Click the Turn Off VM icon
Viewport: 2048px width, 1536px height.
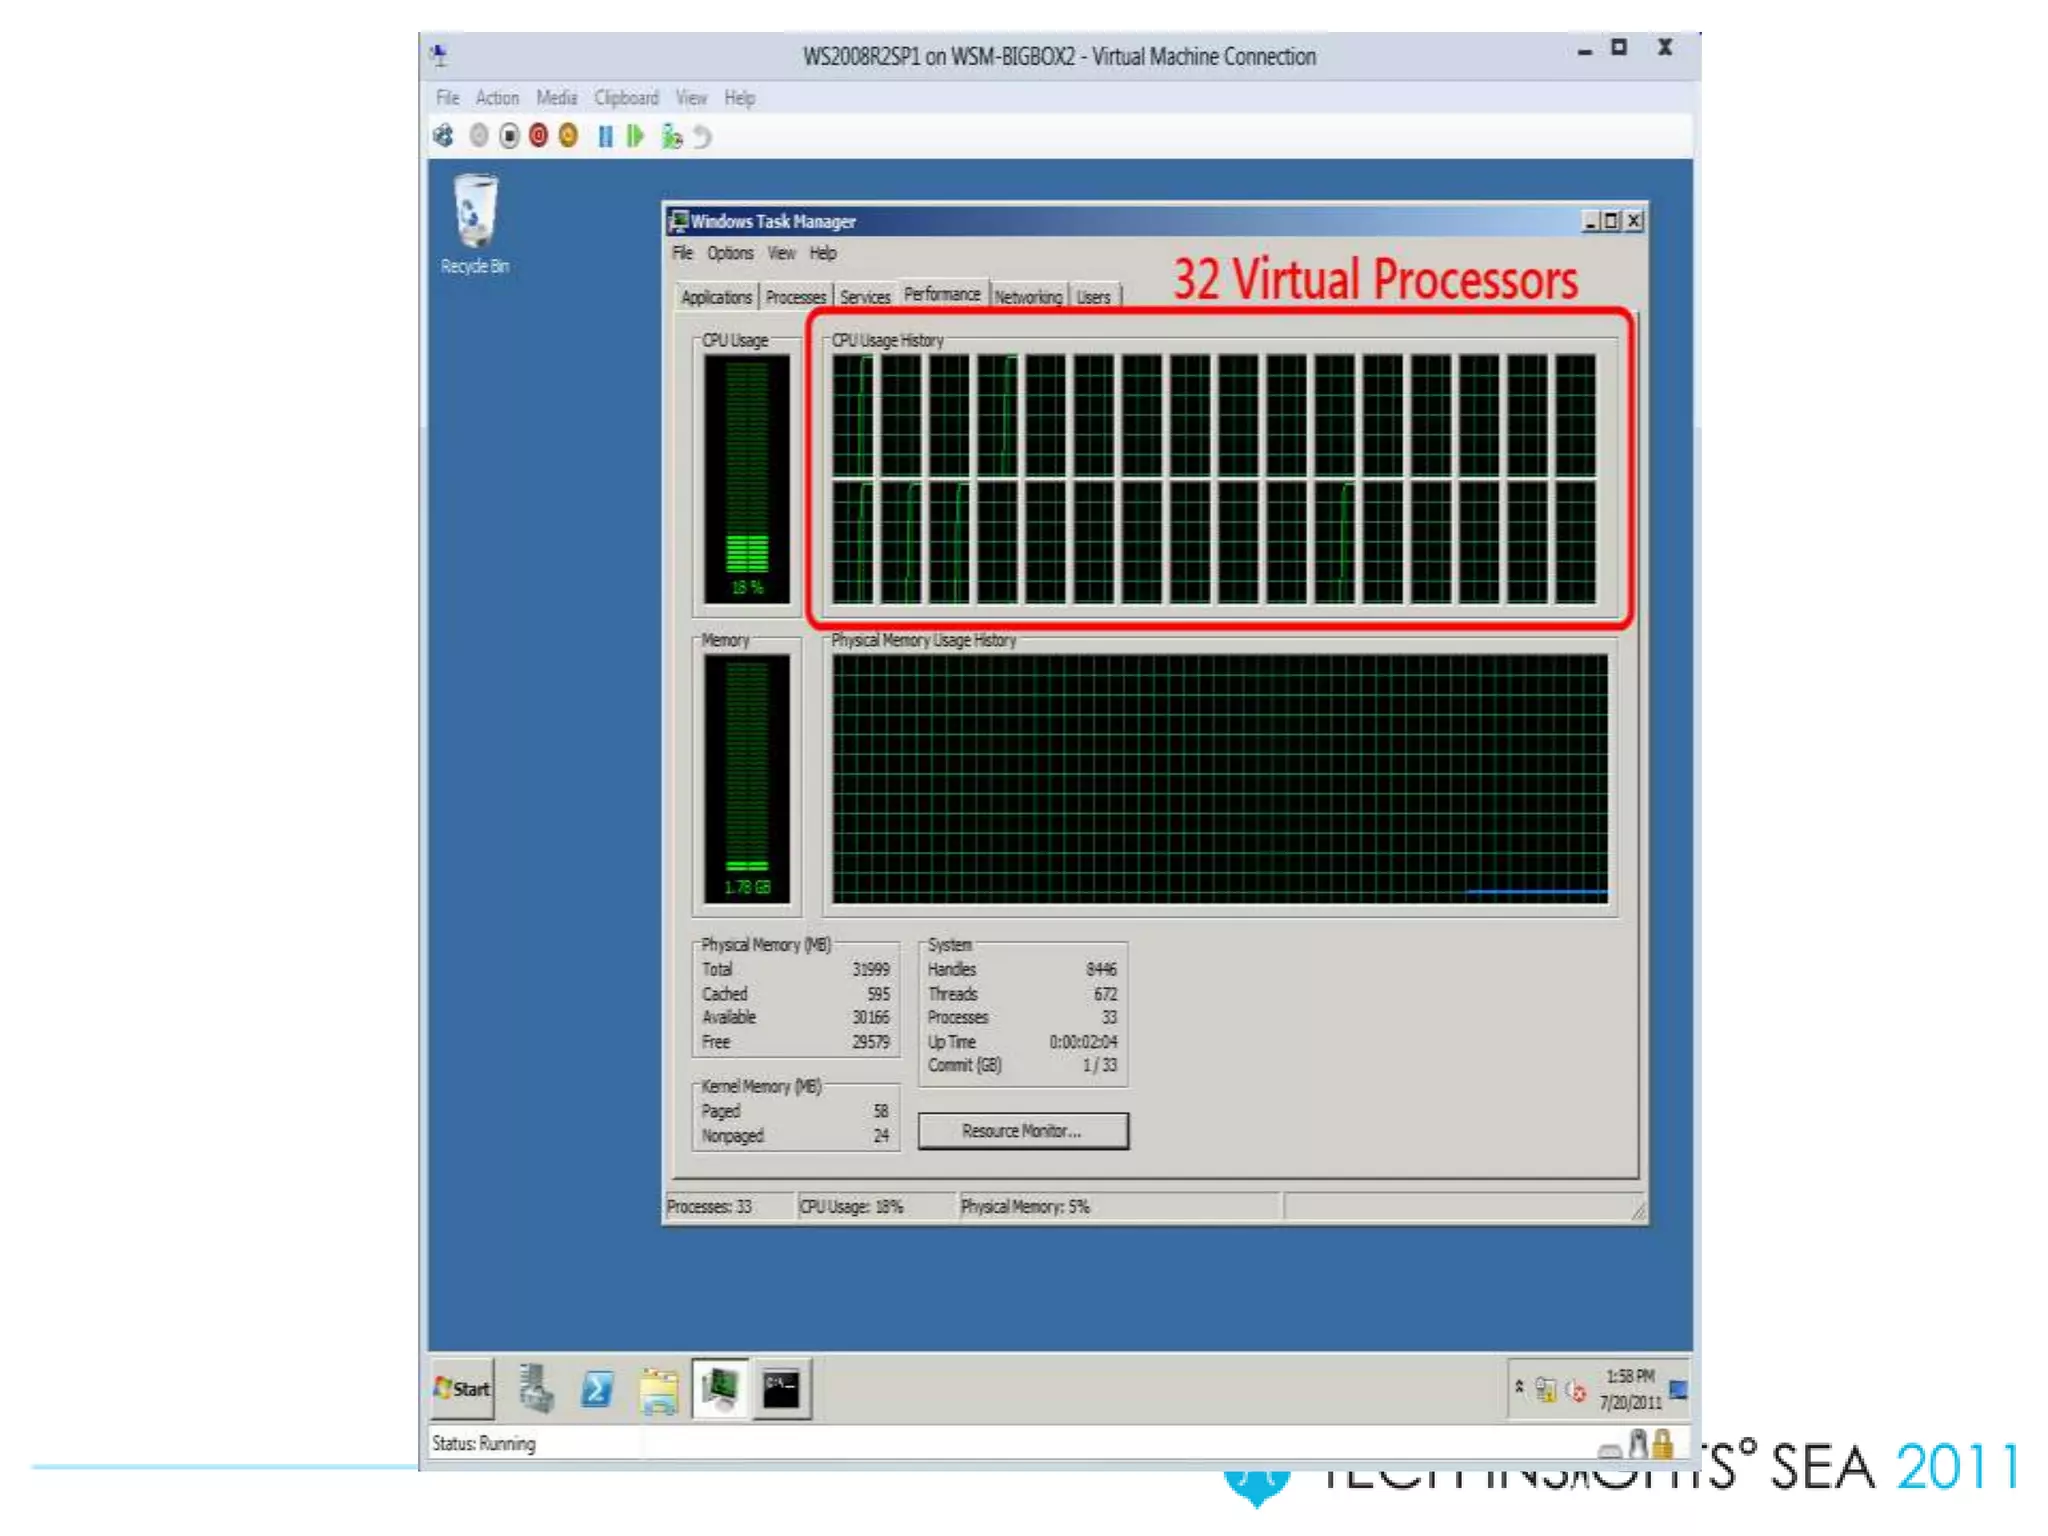pyautogui.click(x=509, y=136)
